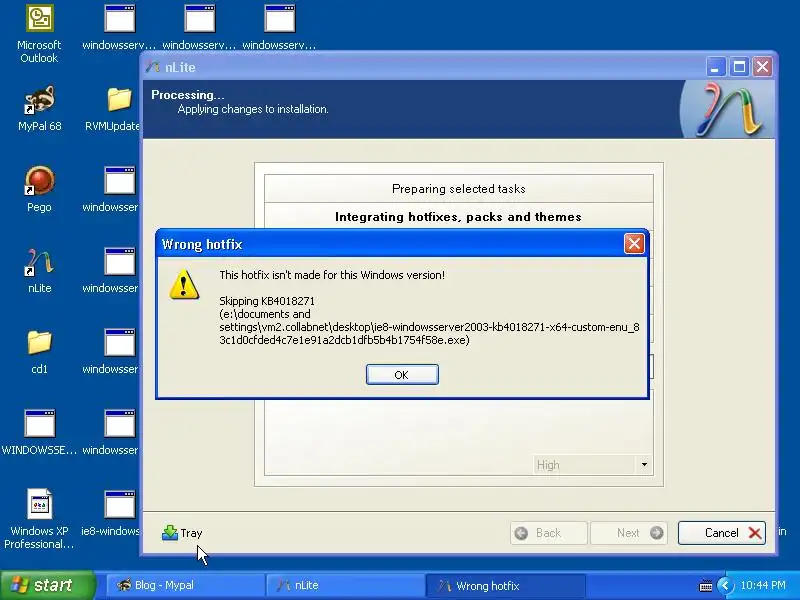The width and height of the screenshot is (800, 600).
Task: Select second windowsserv file in top row
Action: 199,28
